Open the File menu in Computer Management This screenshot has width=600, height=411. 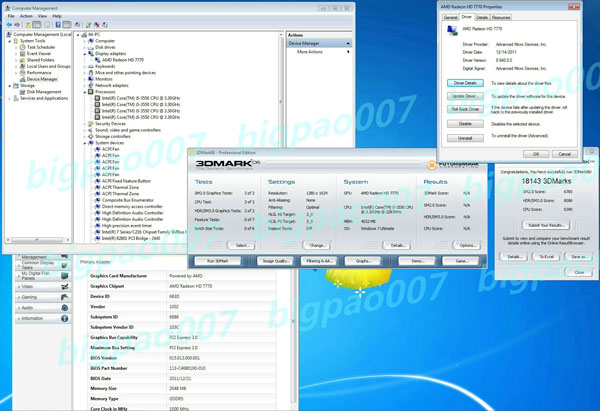[11, 16]
